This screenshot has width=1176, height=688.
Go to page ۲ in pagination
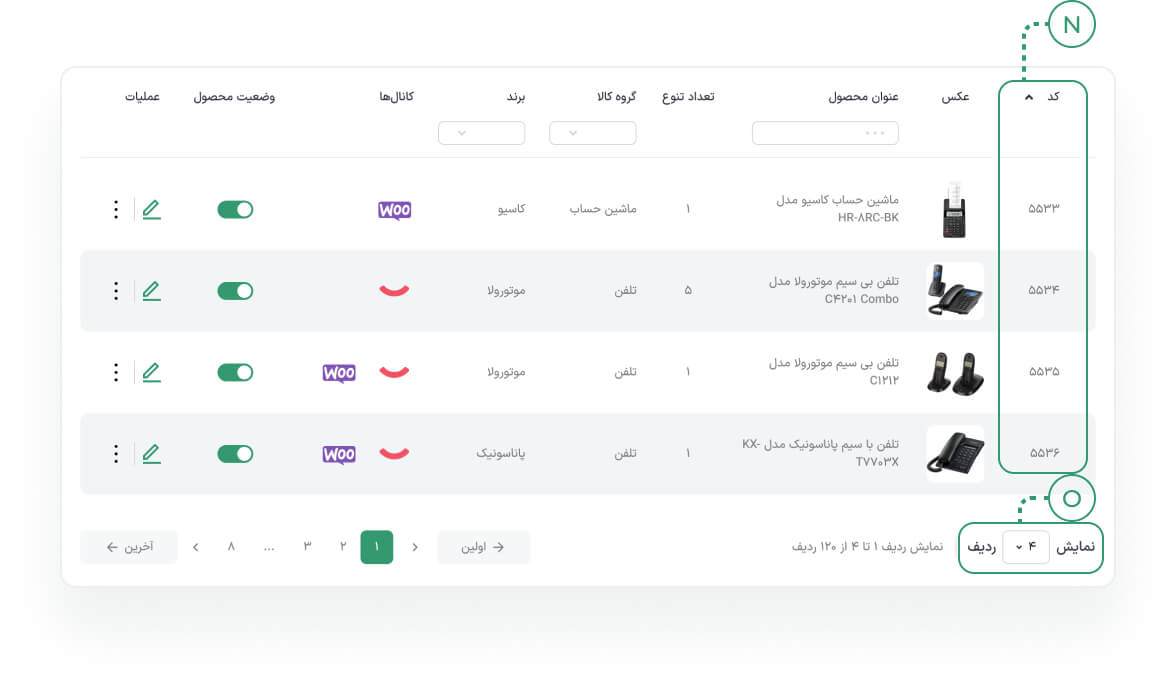(x=343, y=547)
